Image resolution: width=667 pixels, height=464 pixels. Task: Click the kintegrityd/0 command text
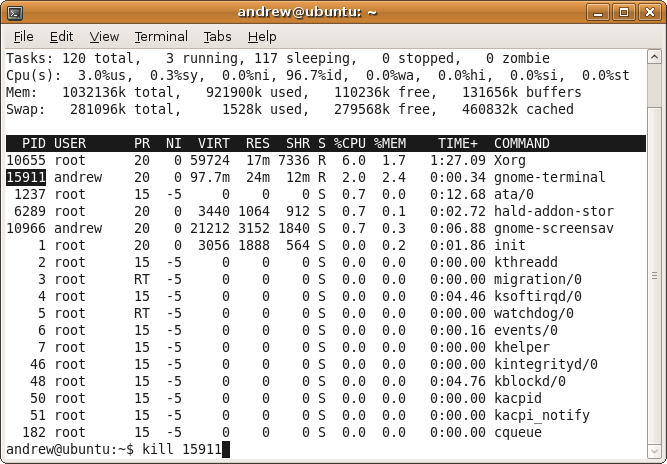(x=546, y=365)
